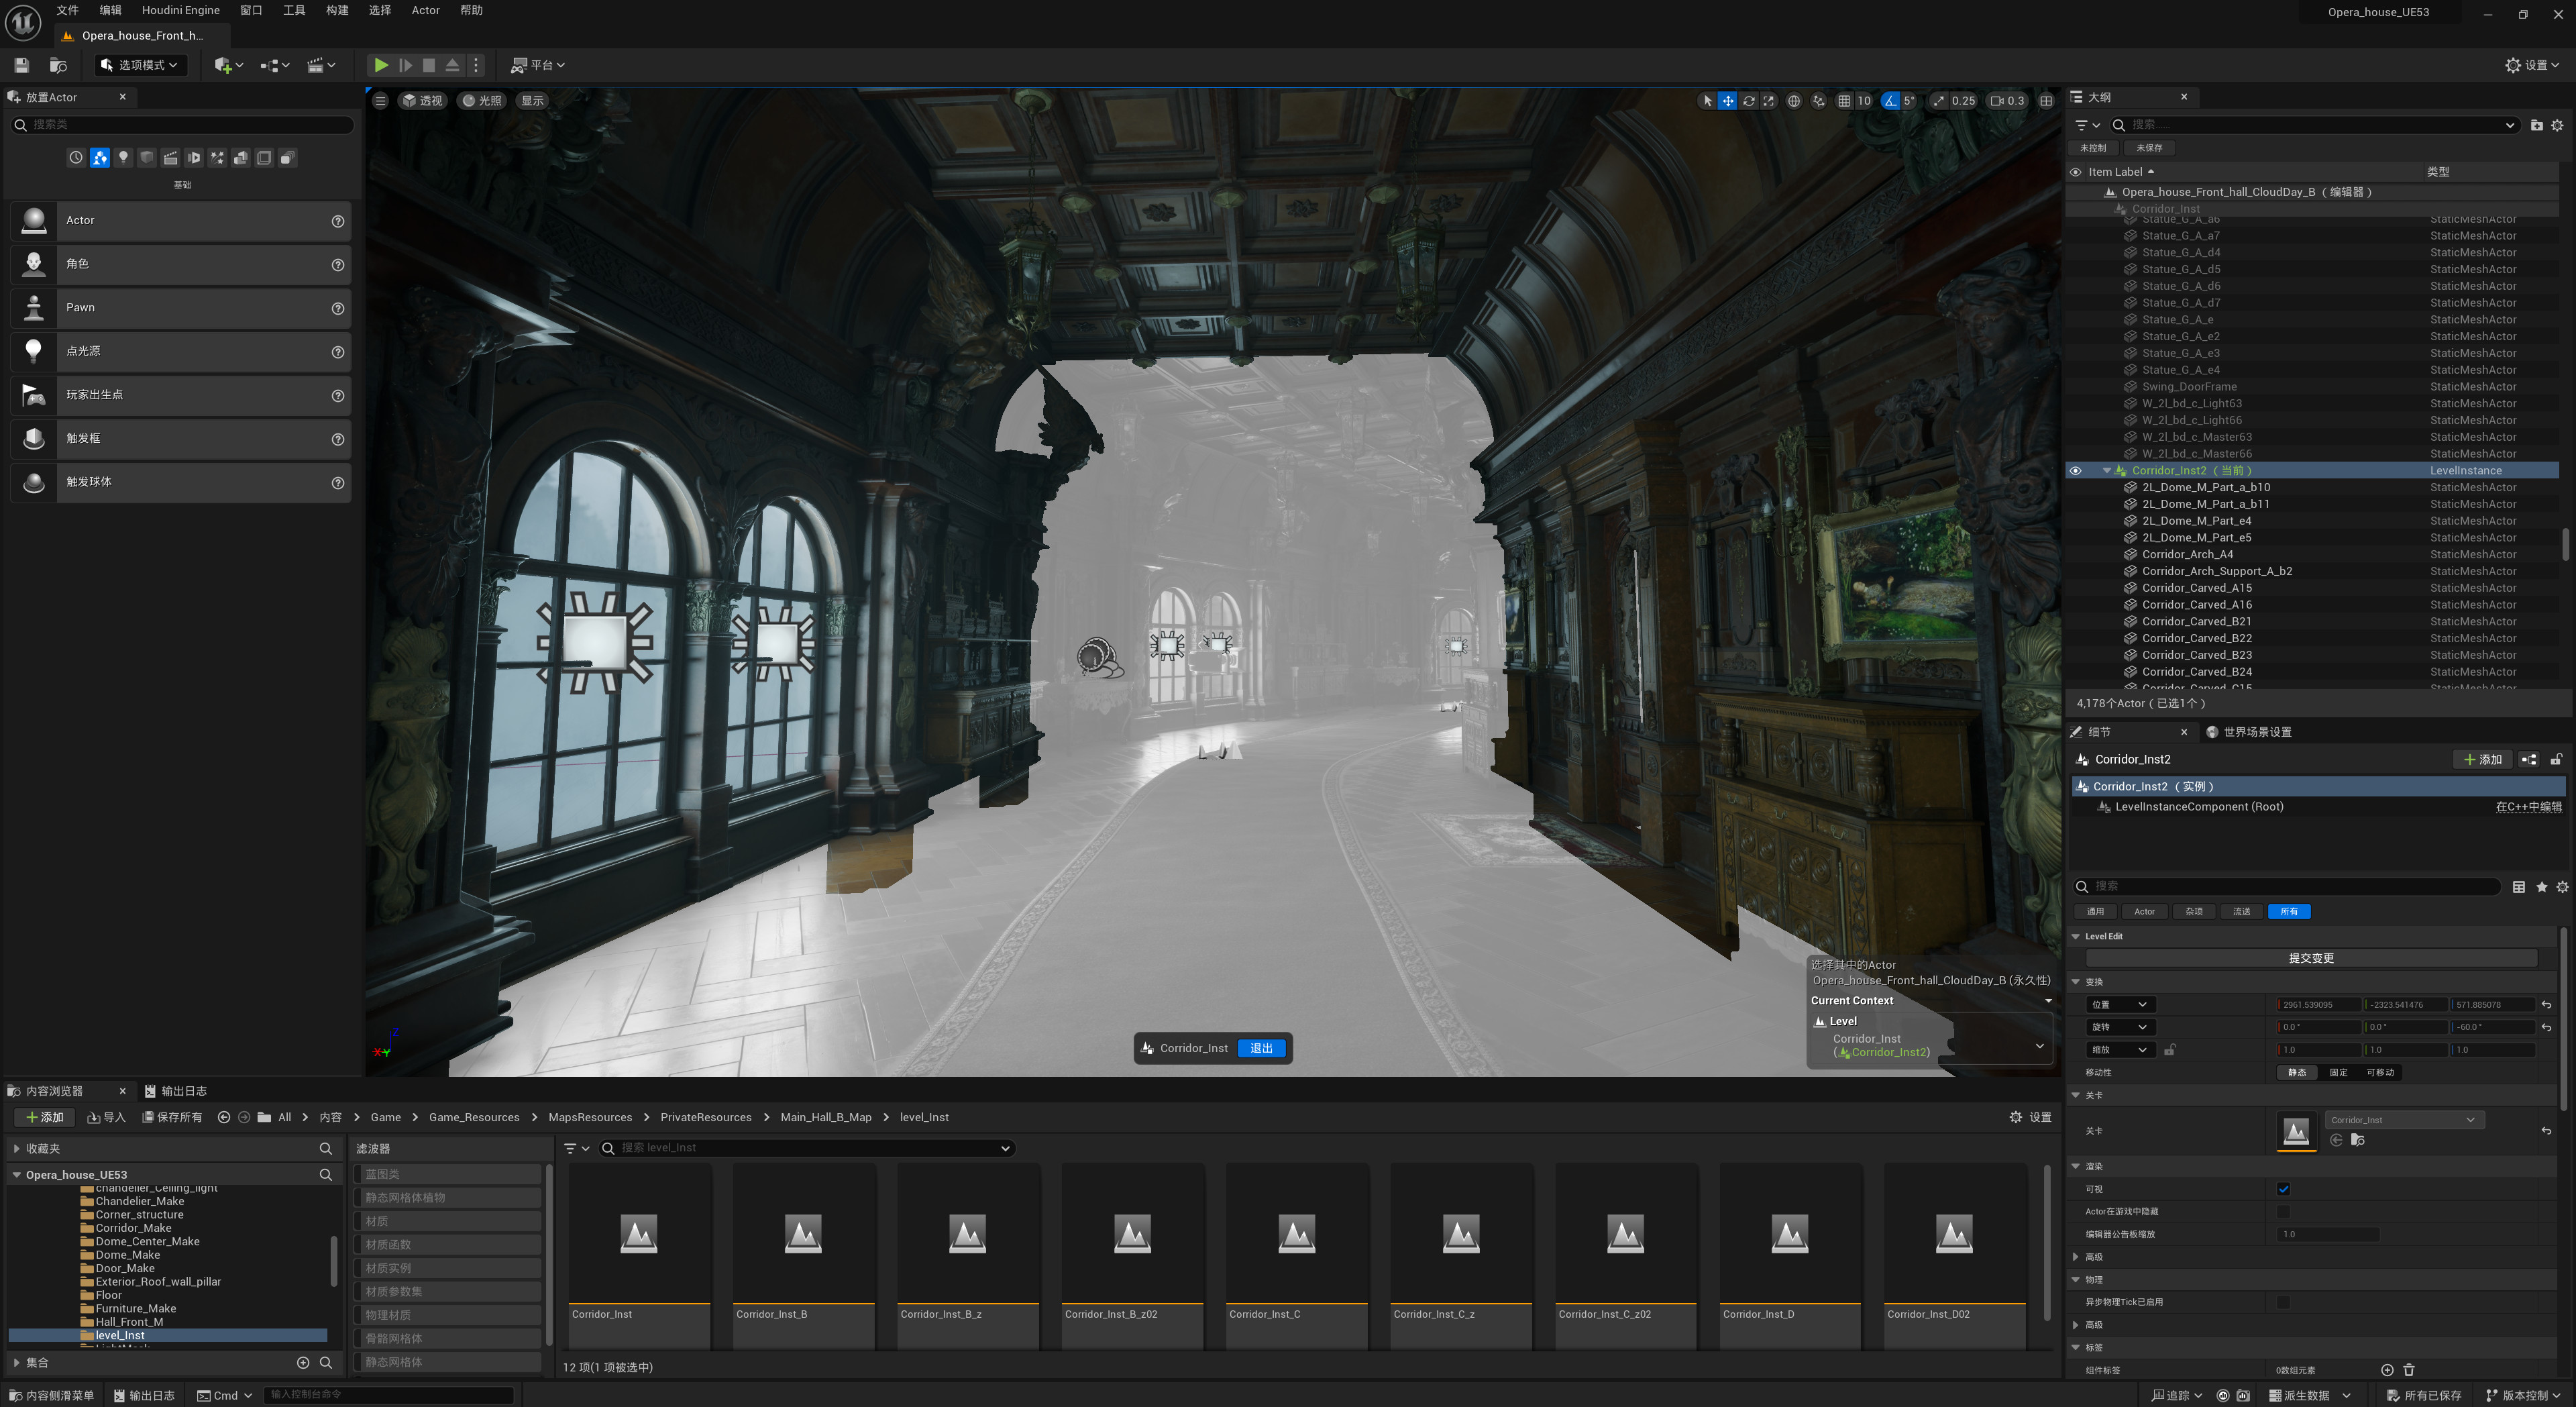Click browse-to-asset icon under the Corridor_Inst level field
This screenshot has height=1407, width=2576.
[2358, 1140]
